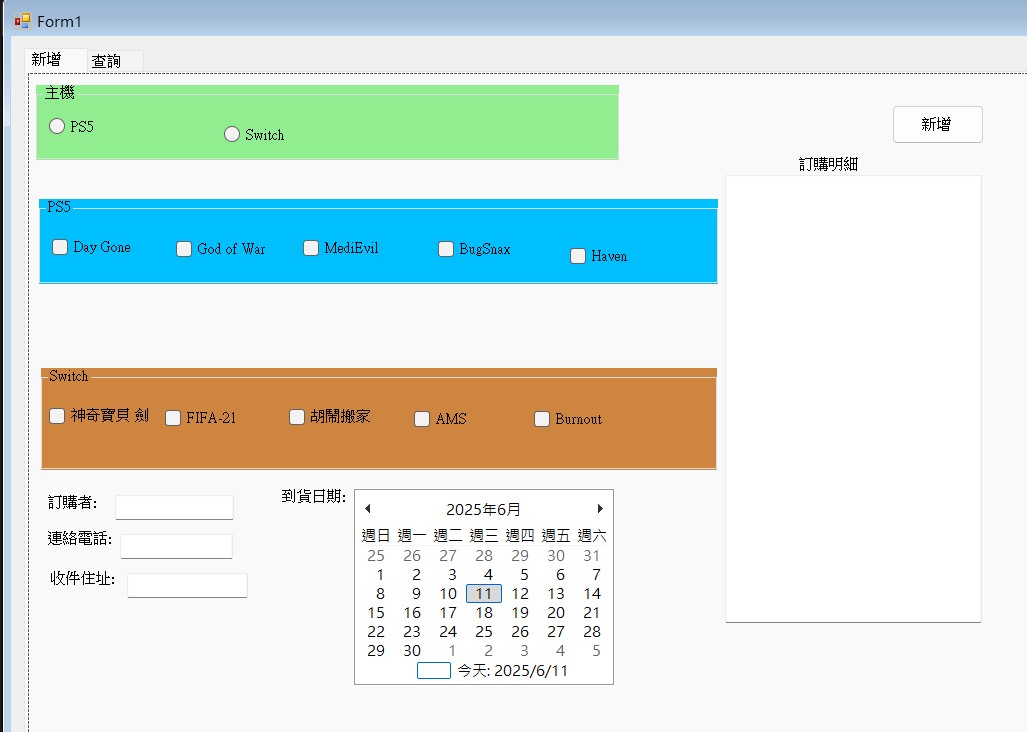
Task: Focus the 訂購者 text field
Action: pos(174,507)
